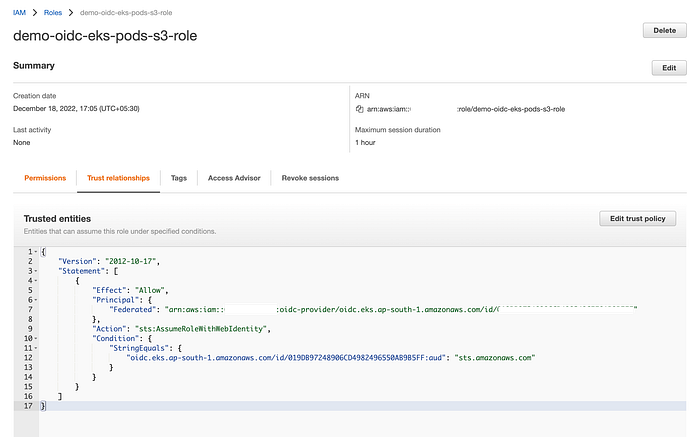Open the Roles breadcrumb link
700x437 pixels.
pyautogui.click(x=53, y=12)
